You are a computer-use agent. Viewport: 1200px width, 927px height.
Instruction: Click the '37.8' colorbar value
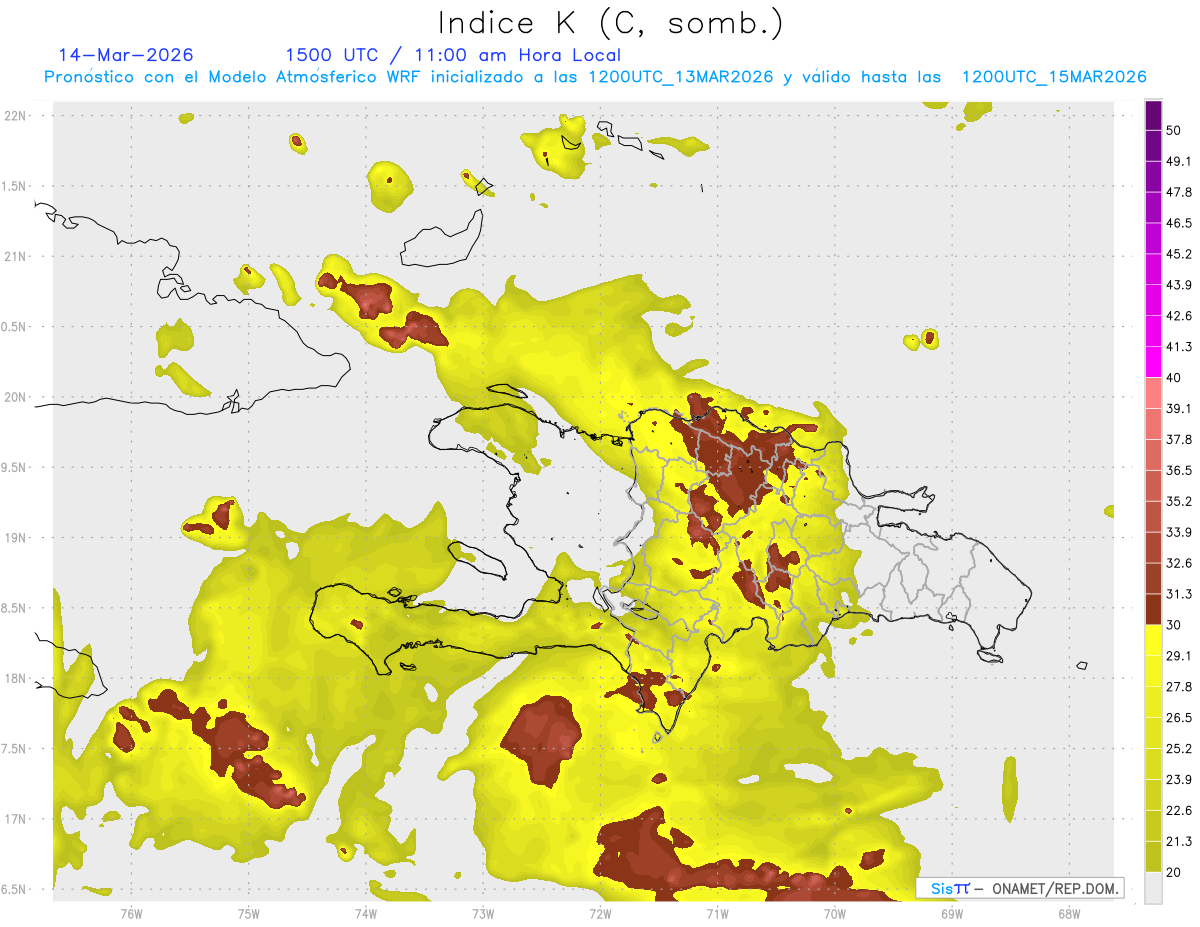[1179, 439]
